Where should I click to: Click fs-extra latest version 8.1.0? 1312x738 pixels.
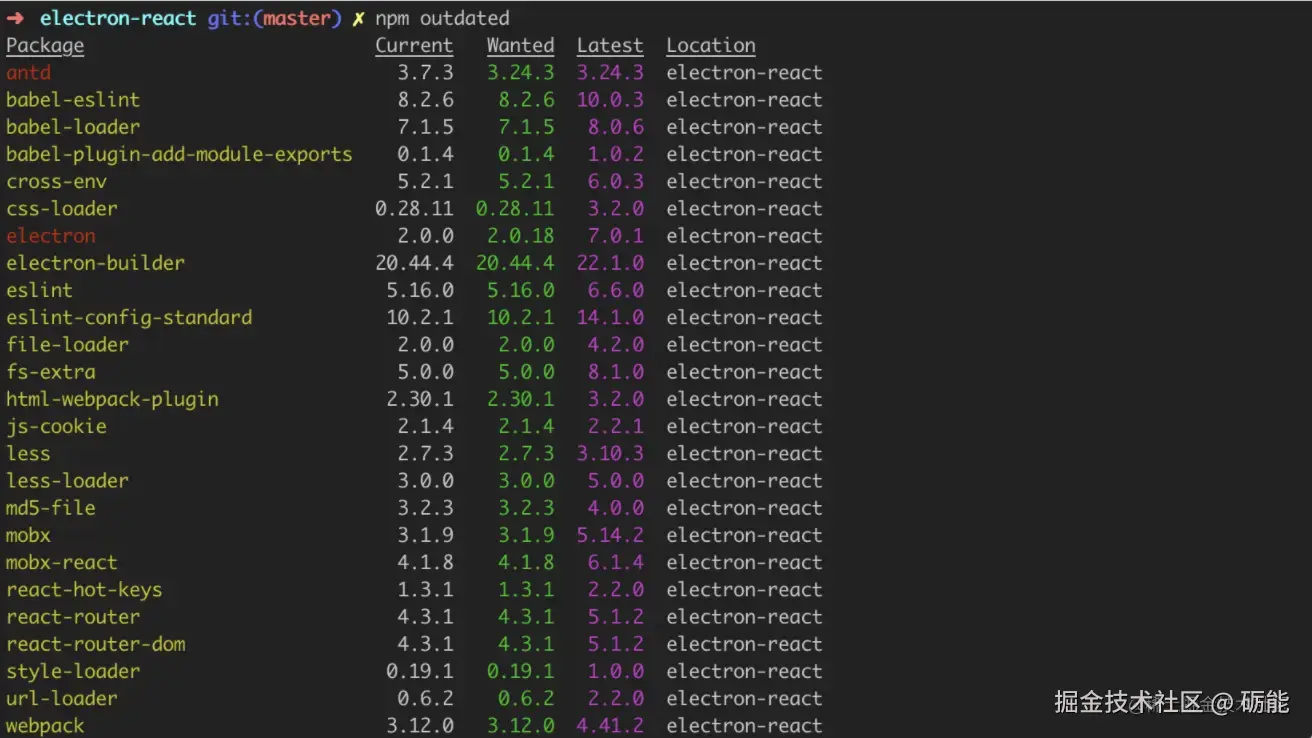[616, 372]
